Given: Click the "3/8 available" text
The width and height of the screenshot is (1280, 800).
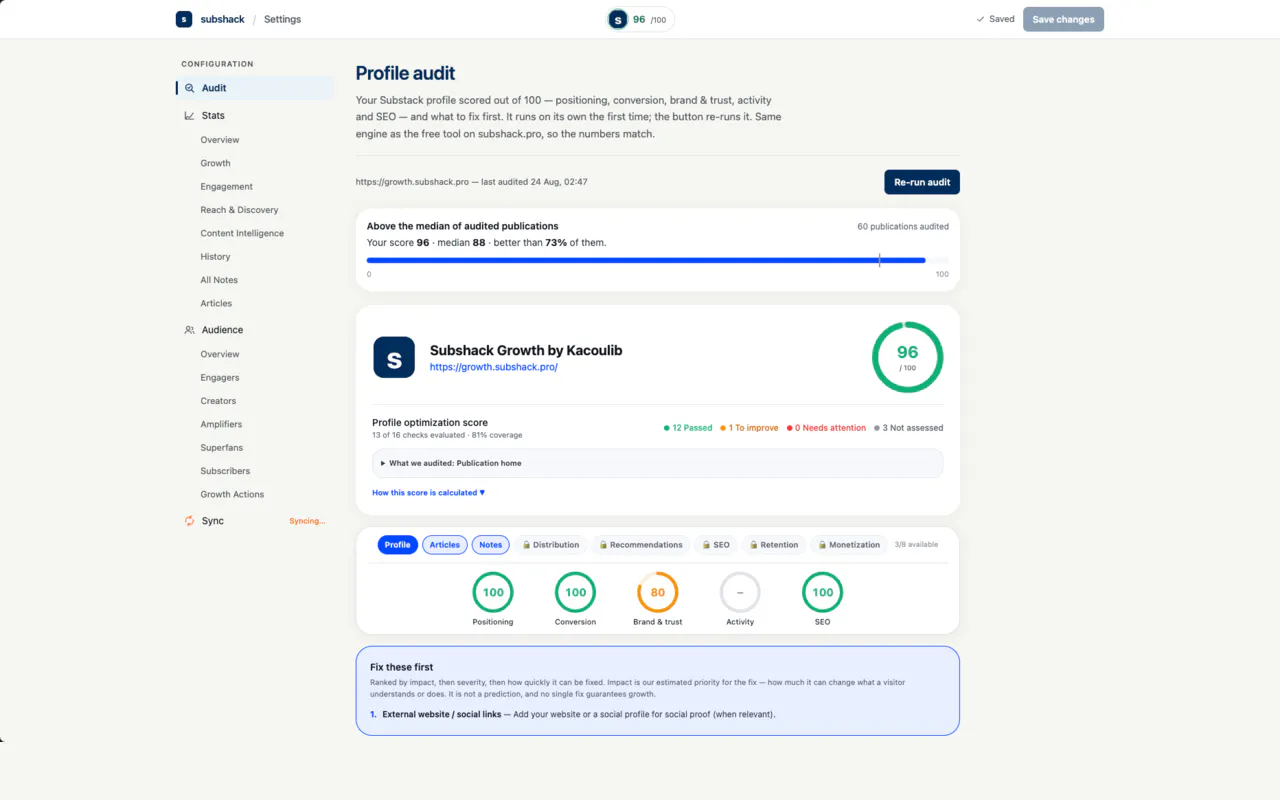Looking at the screenshot, I should 916,545.
